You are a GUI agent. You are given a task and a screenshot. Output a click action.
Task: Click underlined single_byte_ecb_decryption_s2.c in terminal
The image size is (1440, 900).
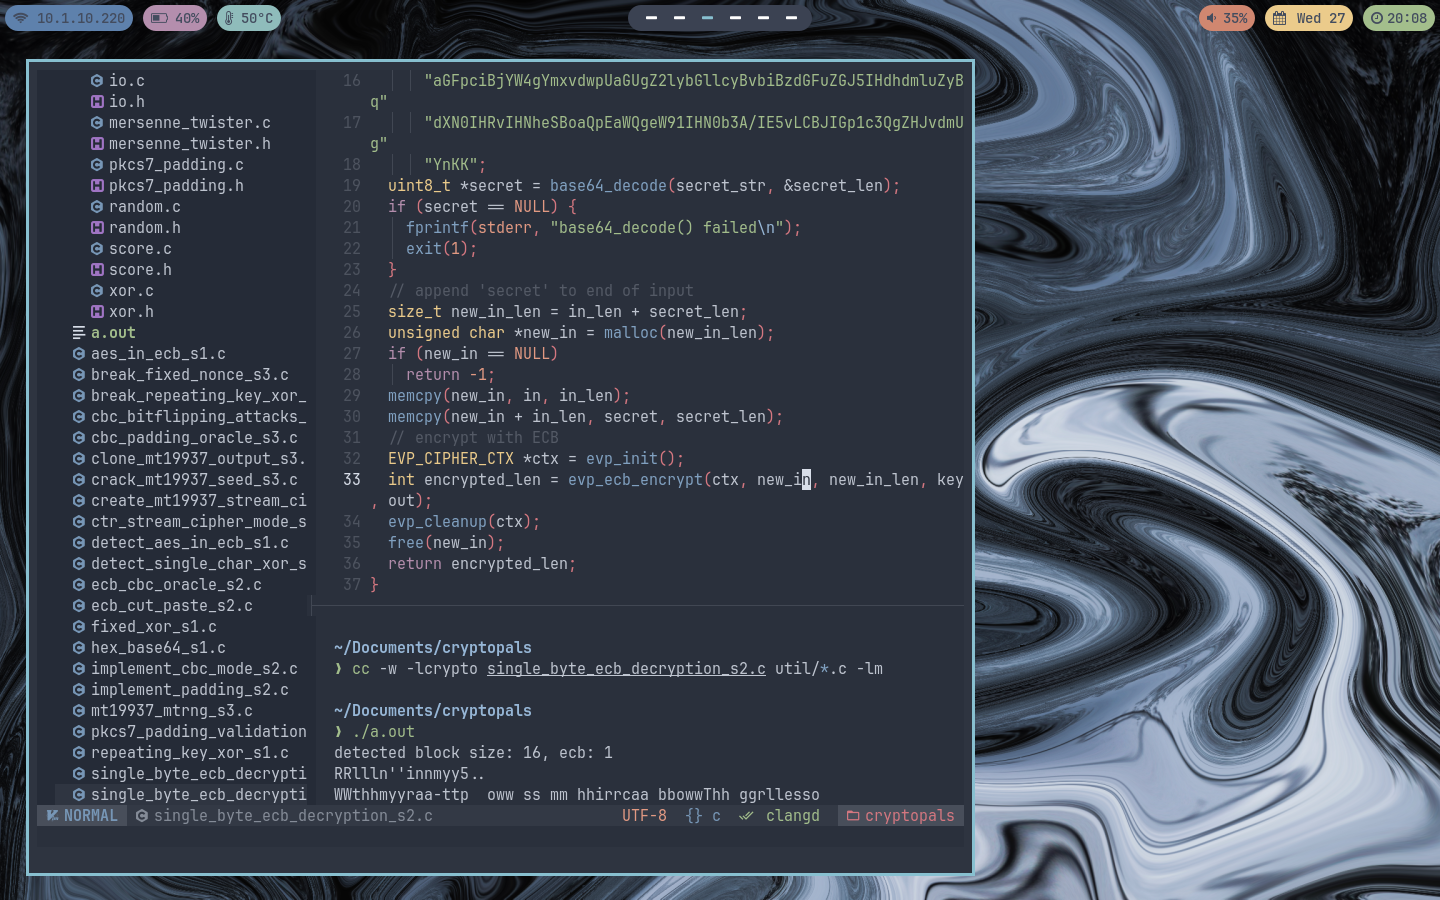pyautogui.click(x=626, y=668)
